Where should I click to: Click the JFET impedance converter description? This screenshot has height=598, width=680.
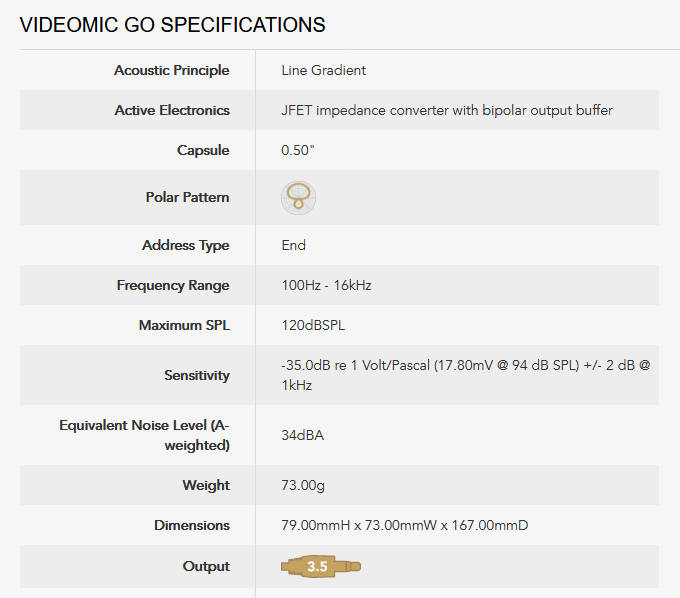(x=447, y=110)
